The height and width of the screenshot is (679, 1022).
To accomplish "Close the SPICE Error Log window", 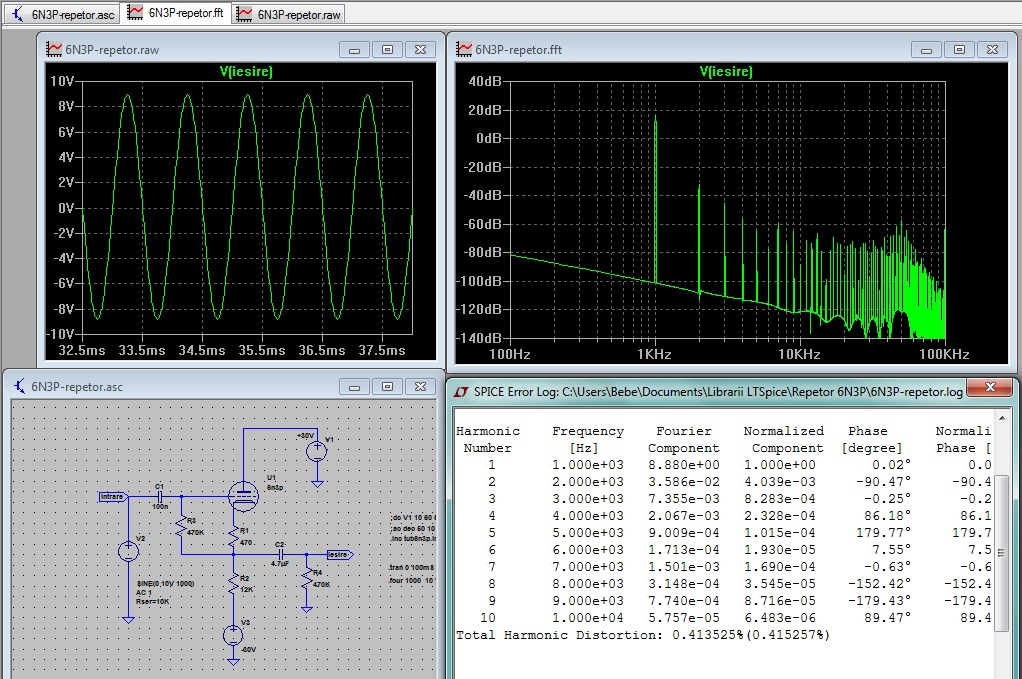I will pos(989,387).
